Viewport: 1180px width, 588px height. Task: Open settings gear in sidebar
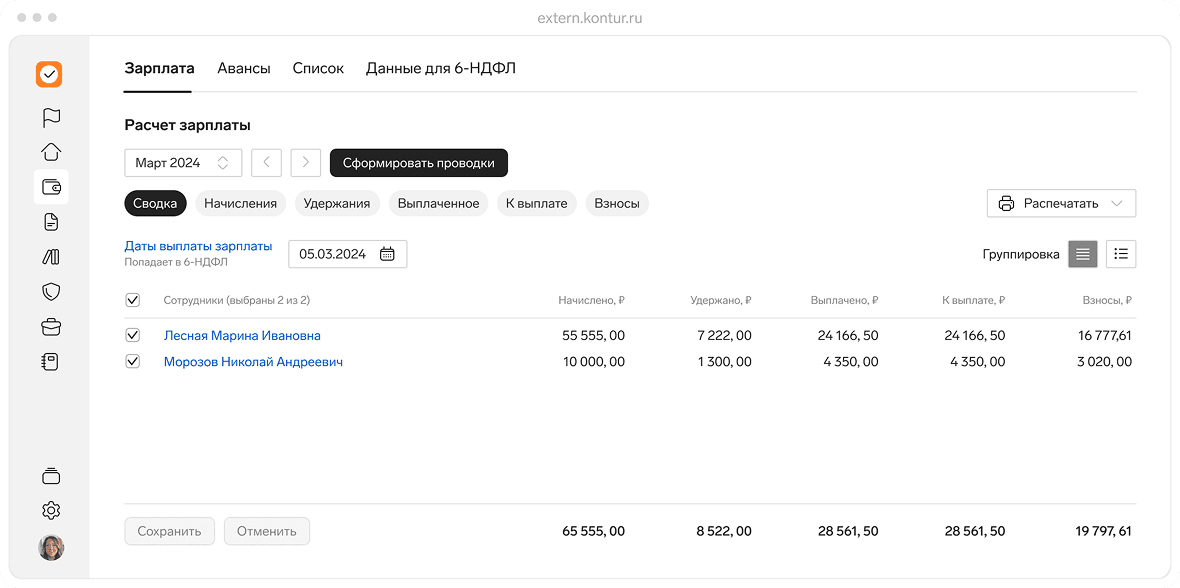click(x=51, y=510)
